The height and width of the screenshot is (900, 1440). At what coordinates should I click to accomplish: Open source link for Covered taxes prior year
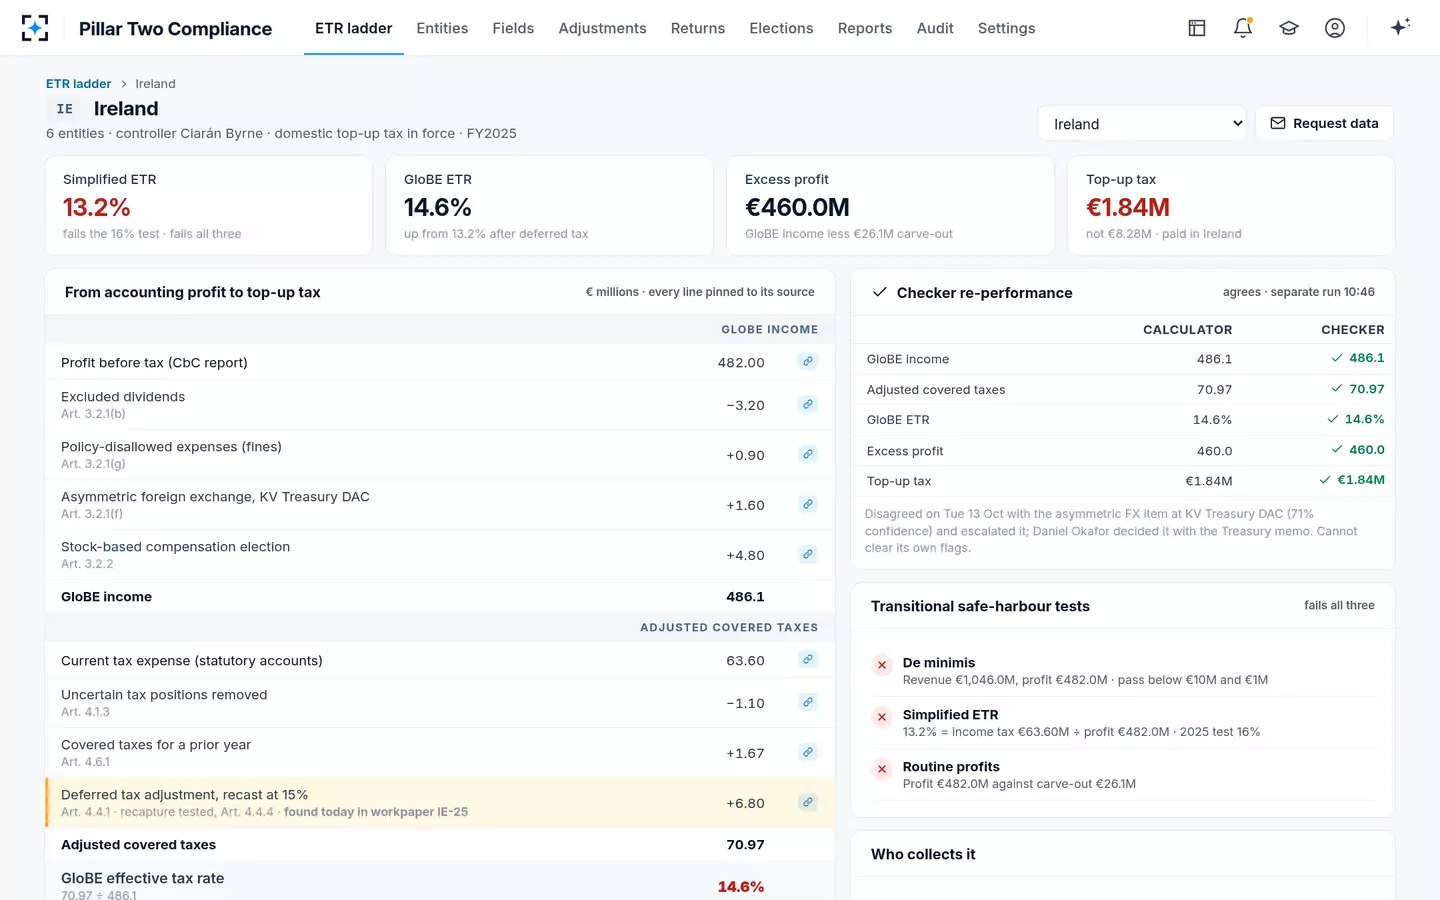(808, 752)
